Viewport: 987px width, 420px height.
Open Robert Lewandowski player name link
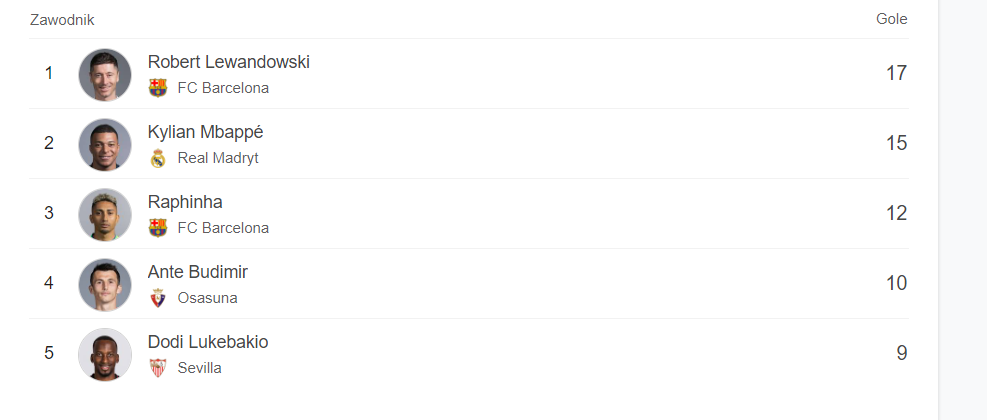click(228, 62)
